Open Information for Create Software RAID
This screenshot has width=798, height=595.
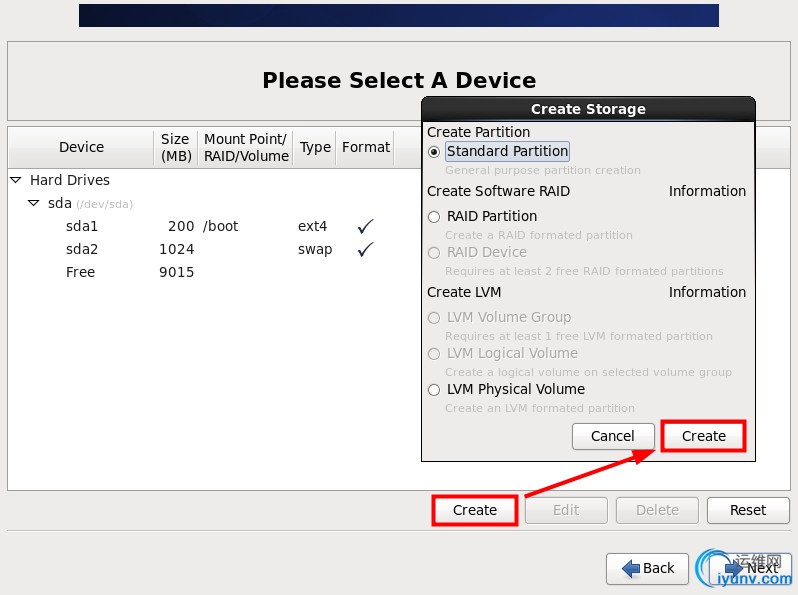coord(707,191)
